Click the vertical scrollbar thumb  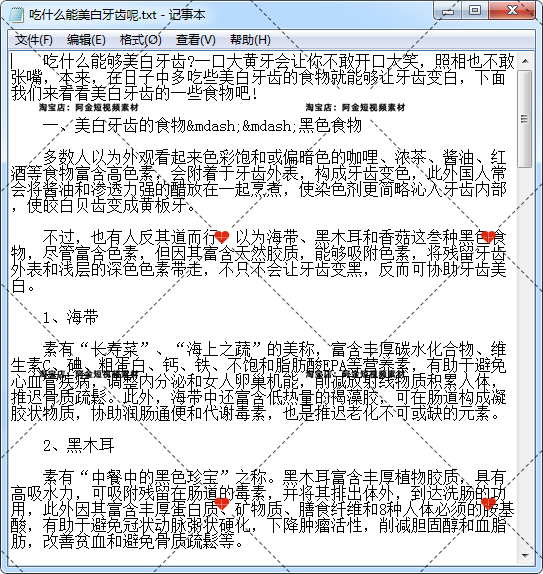click(525, 119)
